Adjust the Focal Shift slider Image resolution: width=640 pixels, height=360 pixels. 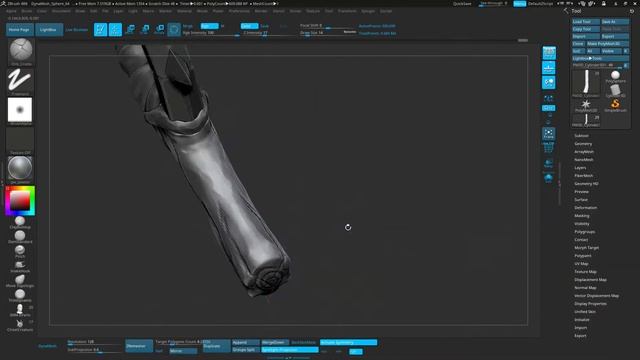(x=328, y=26)
